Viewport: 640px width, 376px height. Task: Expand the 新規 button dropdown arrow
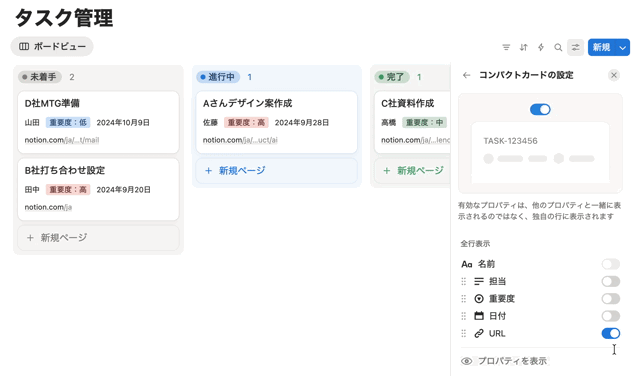622,48
